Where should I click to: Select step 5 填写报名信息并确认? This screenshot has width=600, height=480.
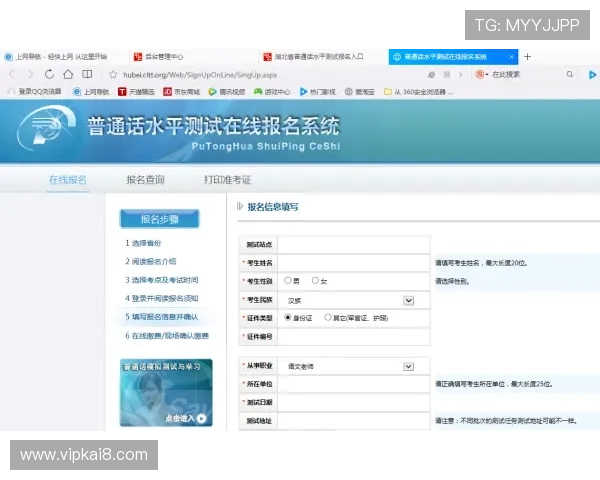click(x=161, y=317)
